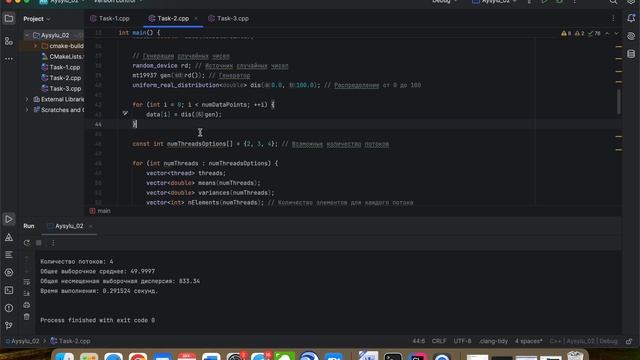This screenshot has height=360, width=640.
Task: Open the Services tool window icon
Action: (x=9, y=272)
